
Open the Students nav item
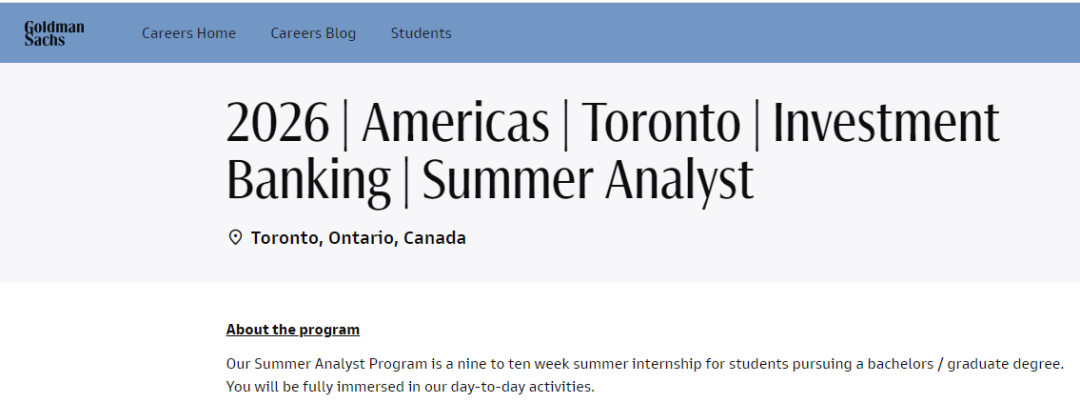point(421,33)
